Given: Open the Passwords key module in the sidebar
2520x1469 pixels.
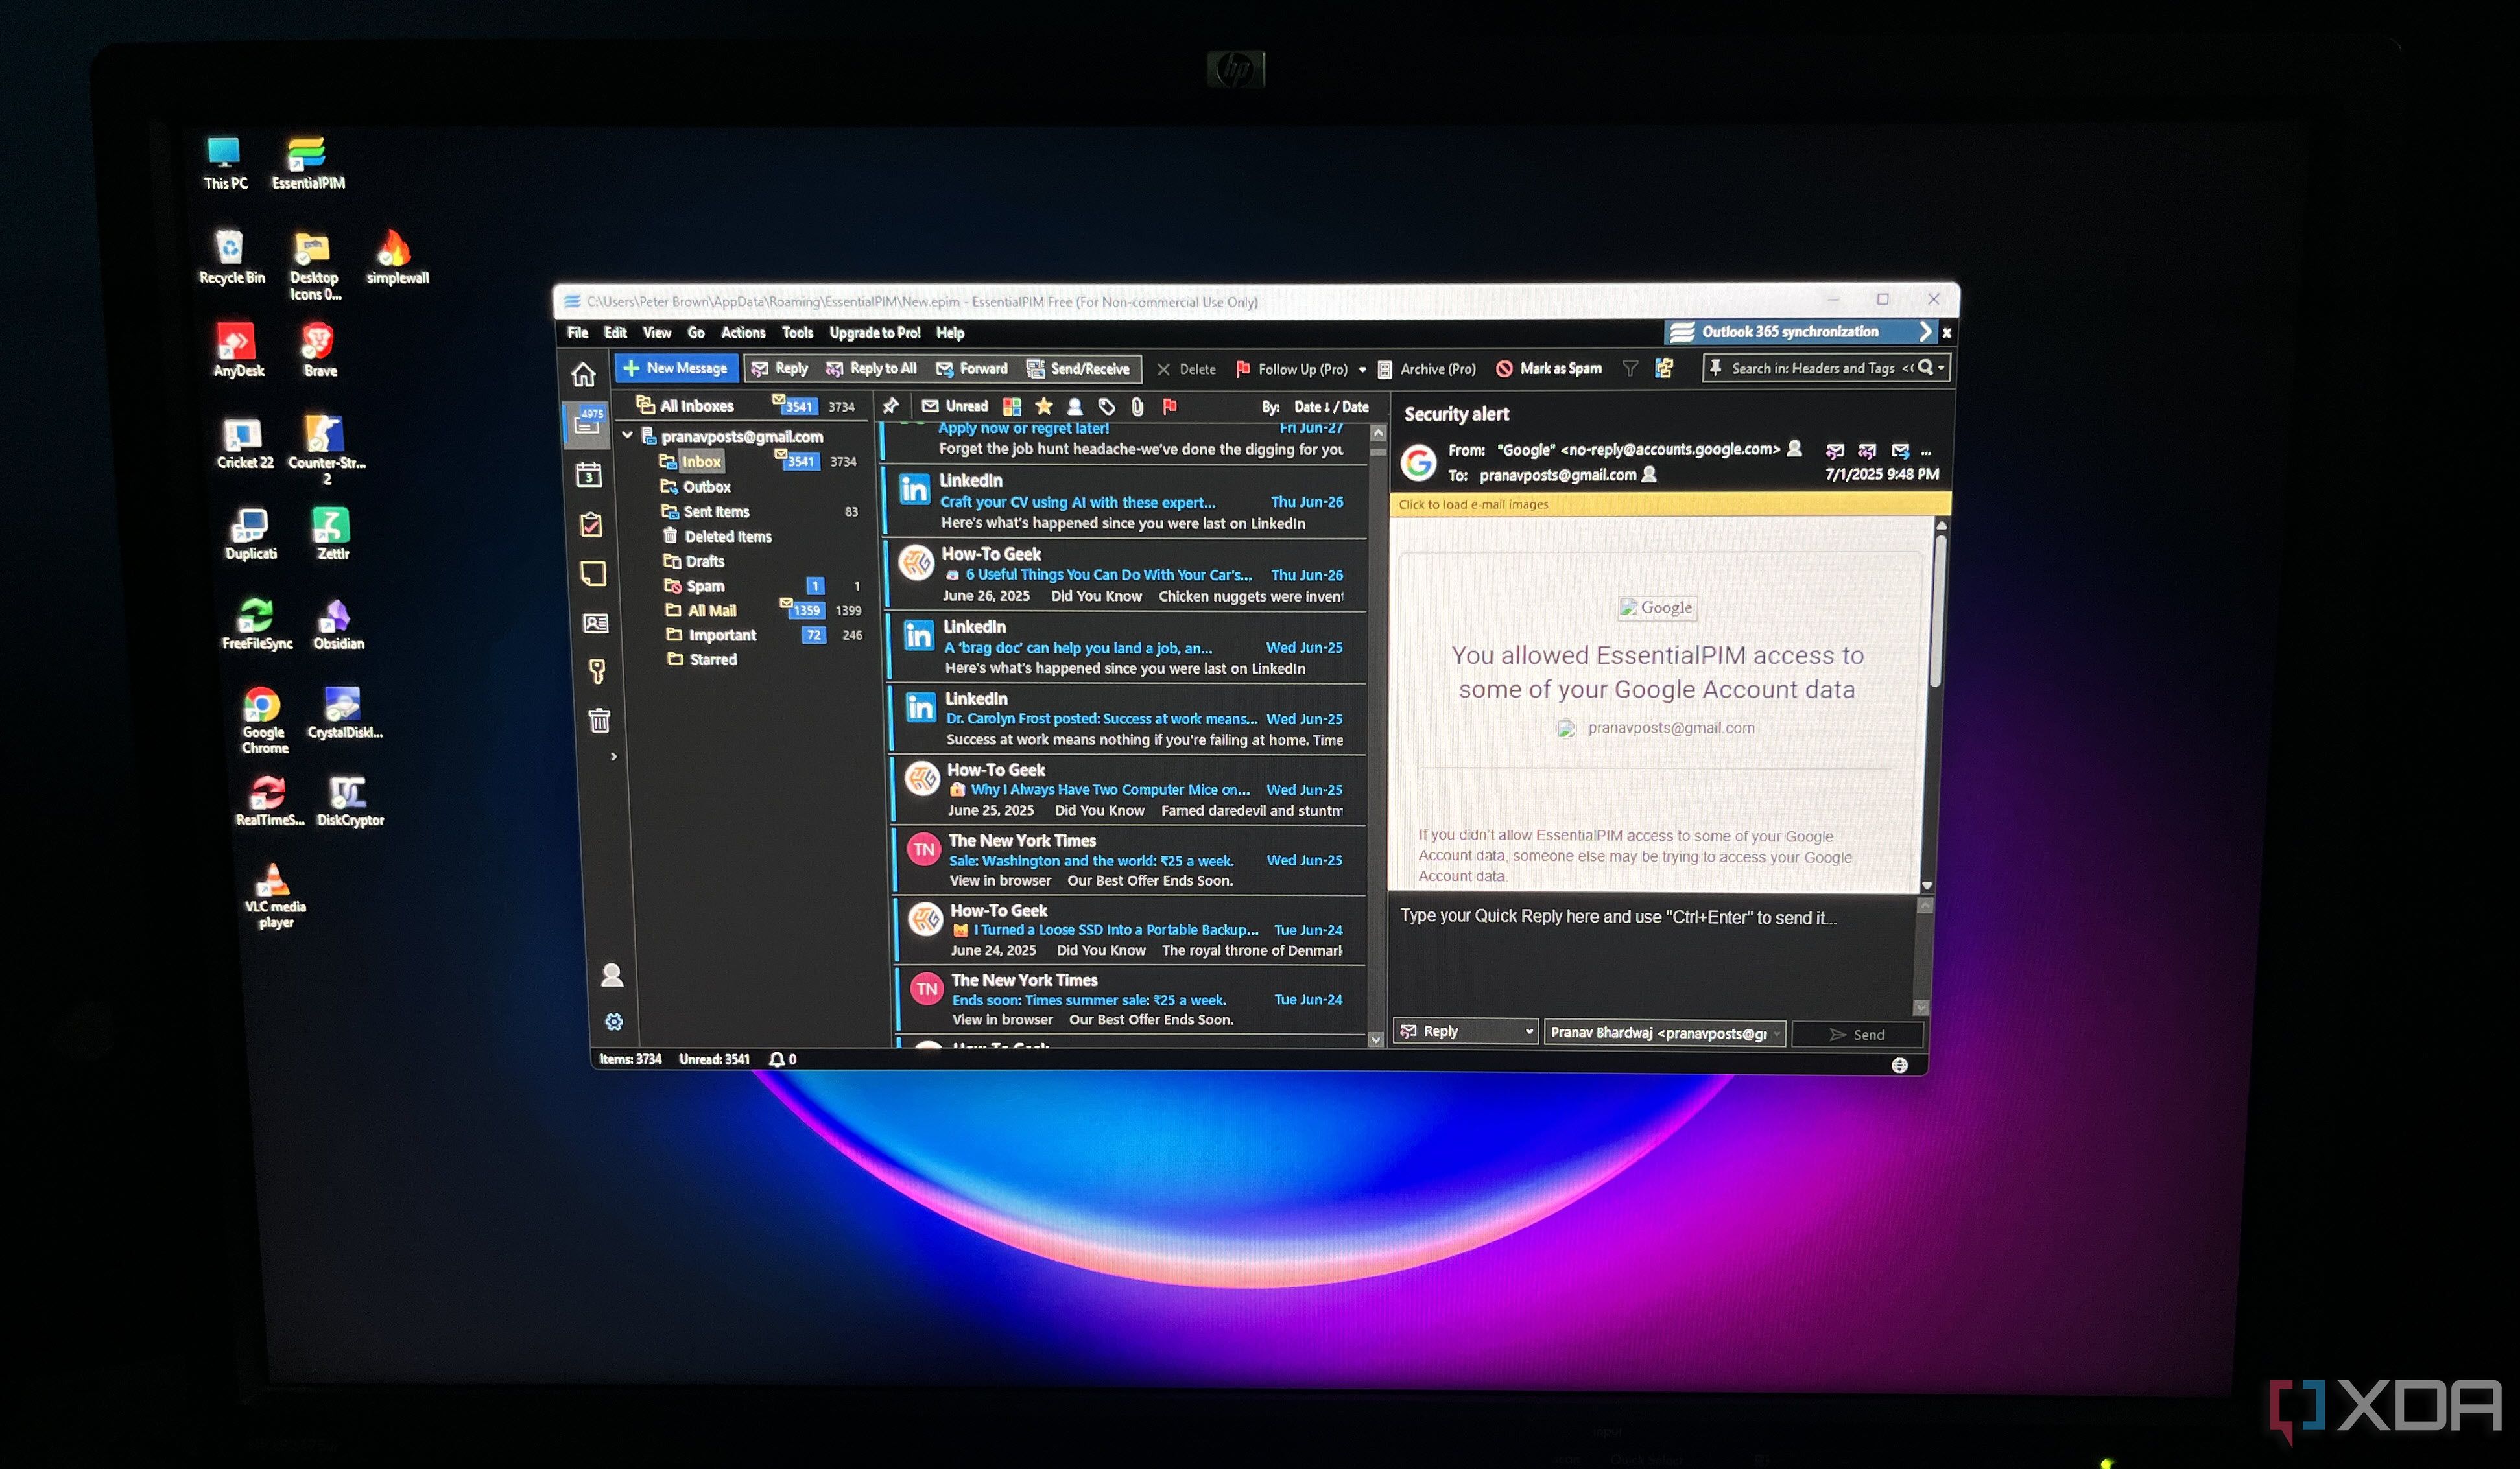Looking at the screenshot, I should 597,671.
